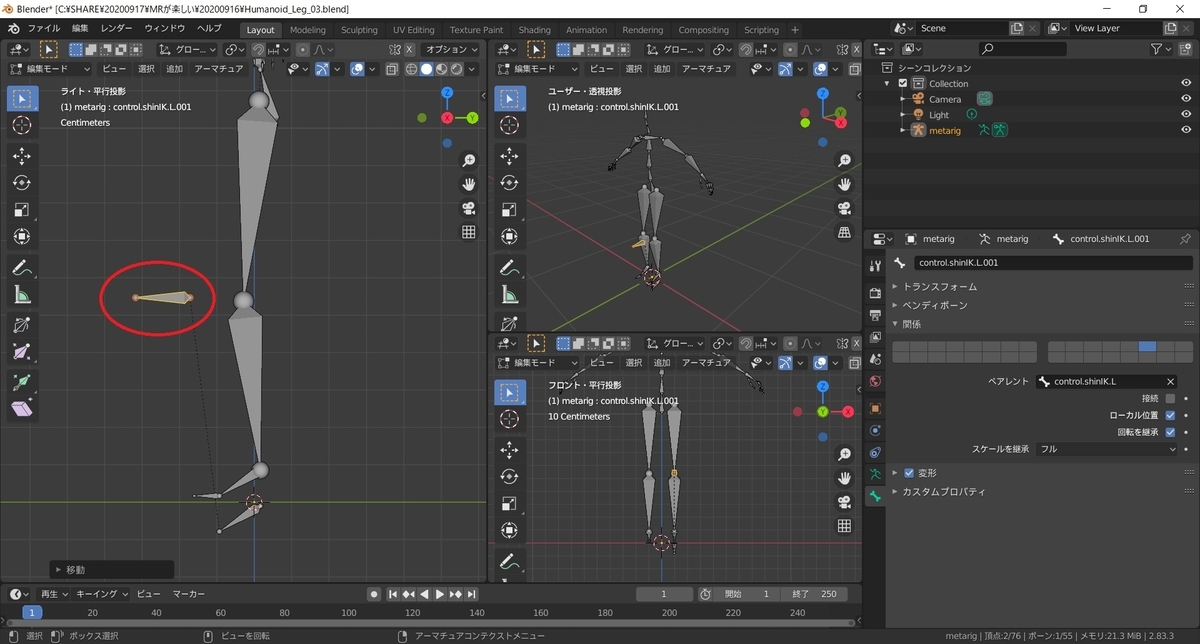Open the スケールを継承 dropdown
The height and width of the screenshot is (644, 1200).
[x=1108, y=449]
